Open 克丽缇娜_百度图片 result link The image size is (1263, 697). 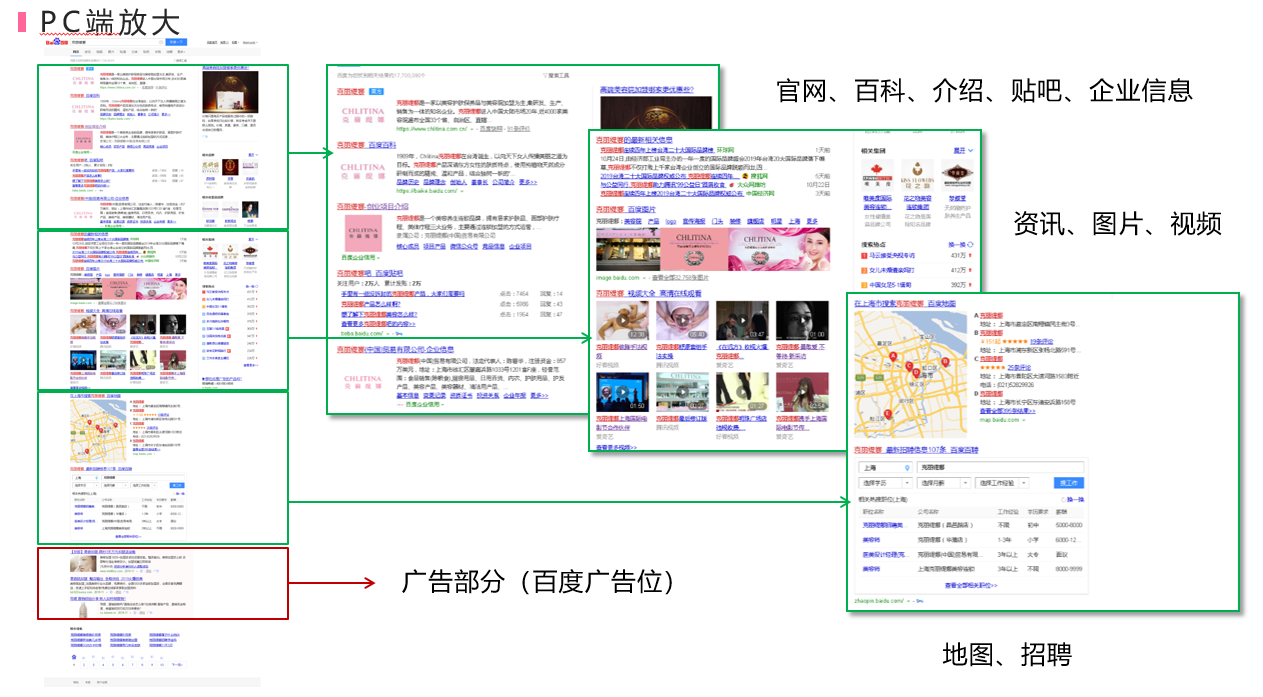(626, 209)
